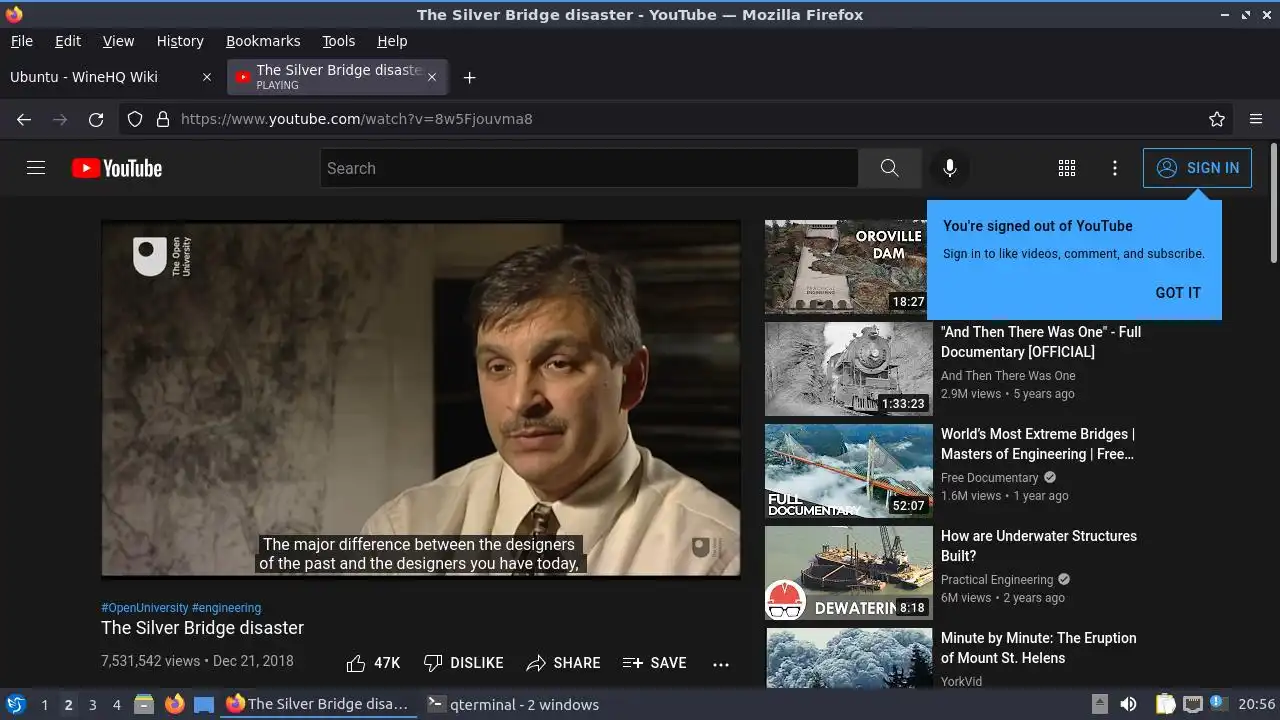Open the clipboard tray icon
This screenshot has height=720, width=1280.
coord(1165,704)
